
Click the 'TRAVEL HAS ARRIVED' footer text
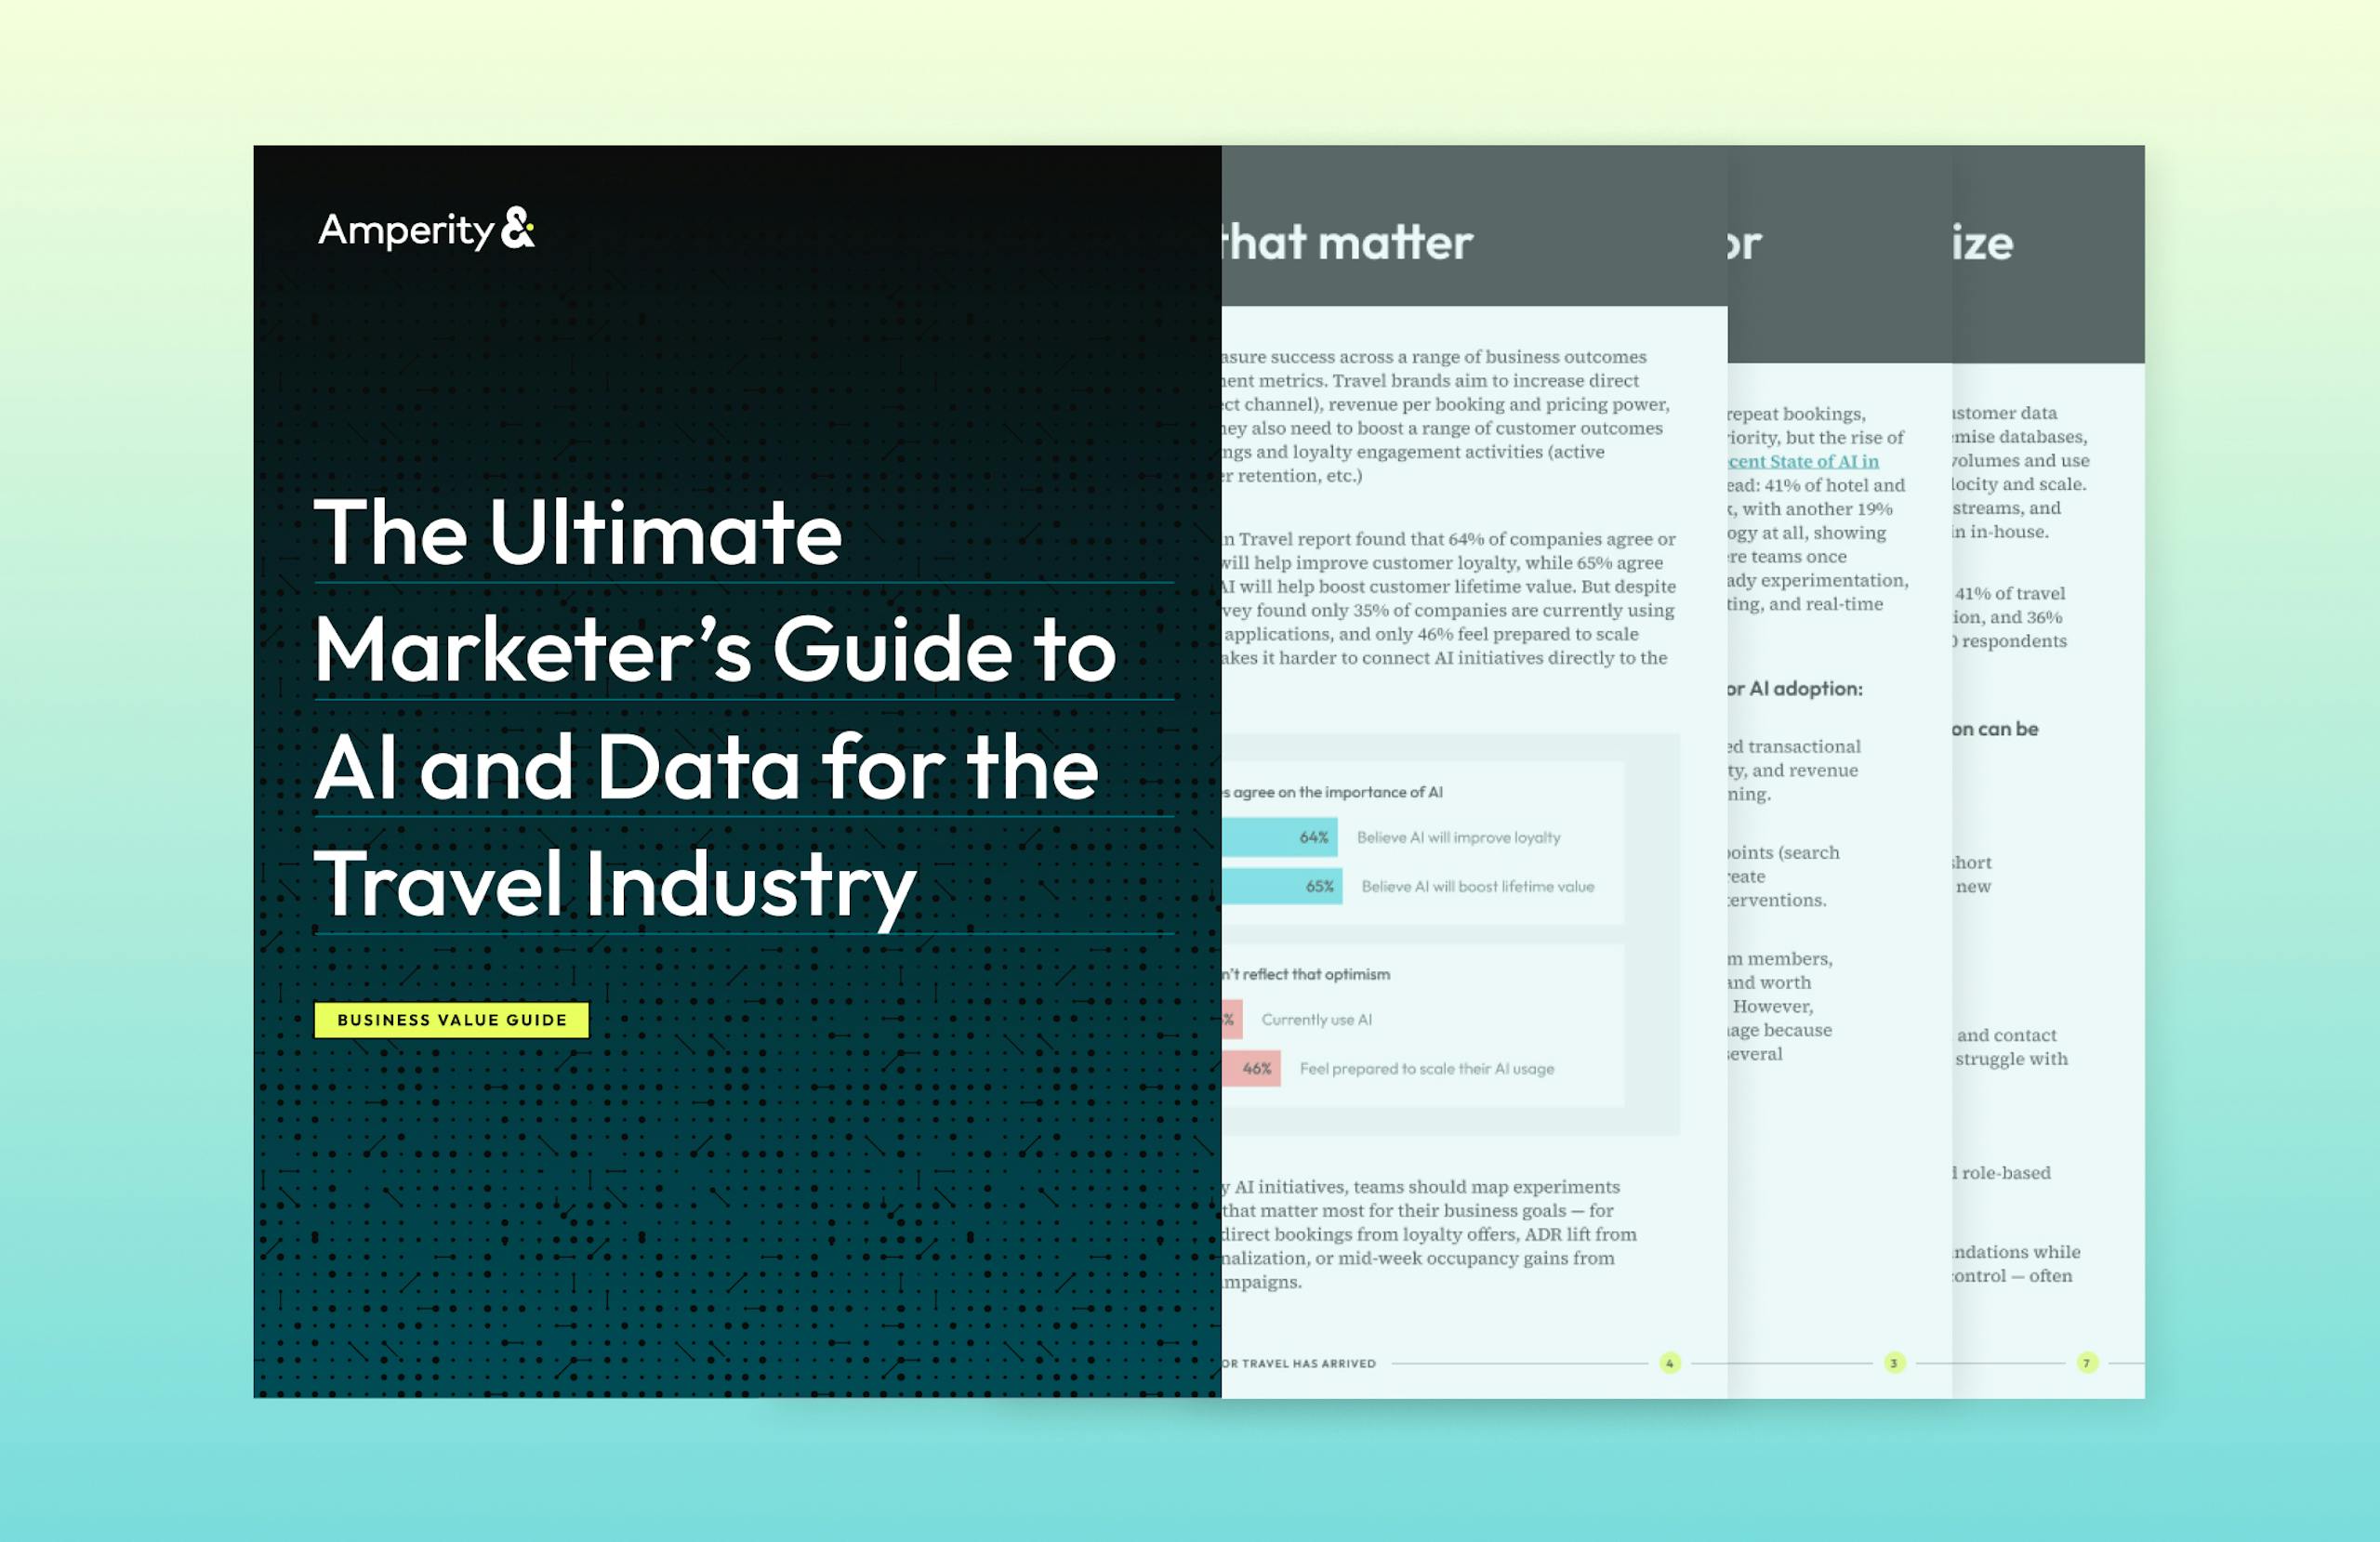pos(1300,1364)
